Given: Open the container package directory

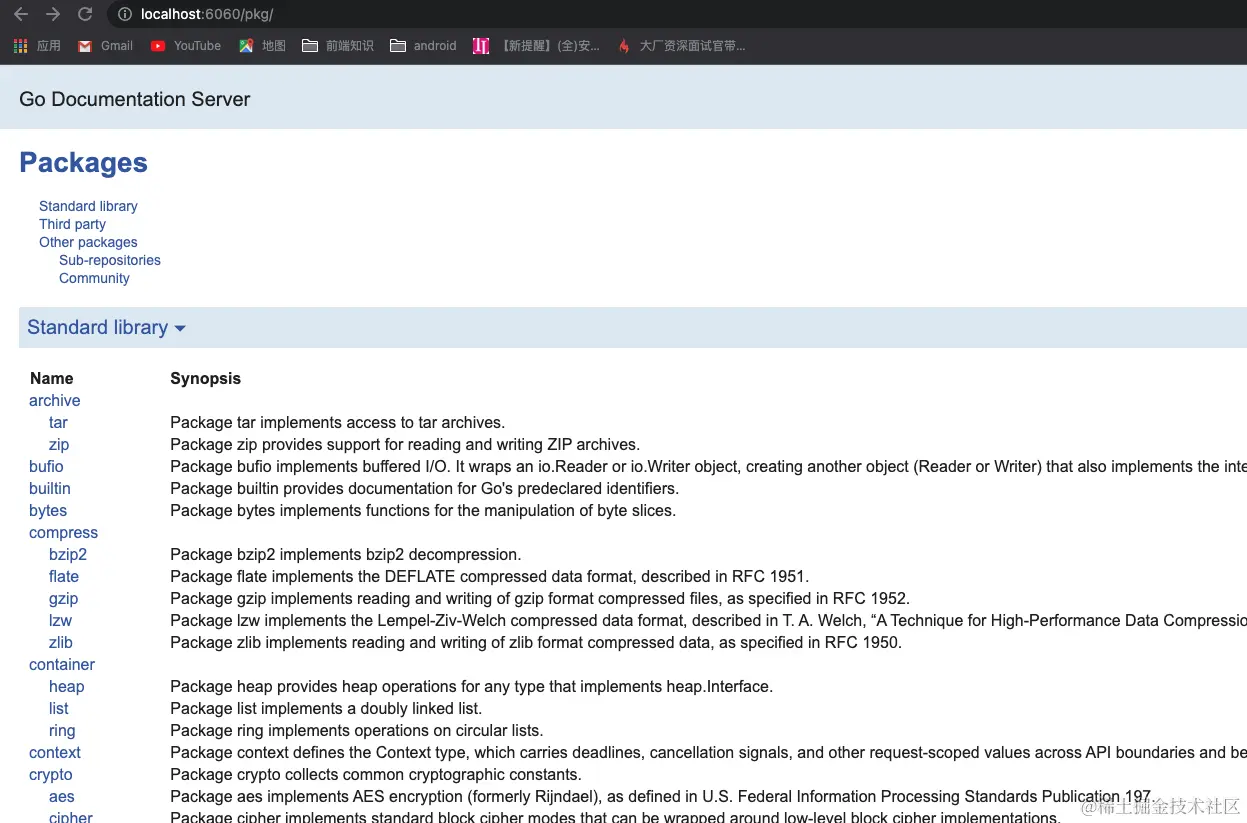Looking at the screenshot, I should click(62, 664).
